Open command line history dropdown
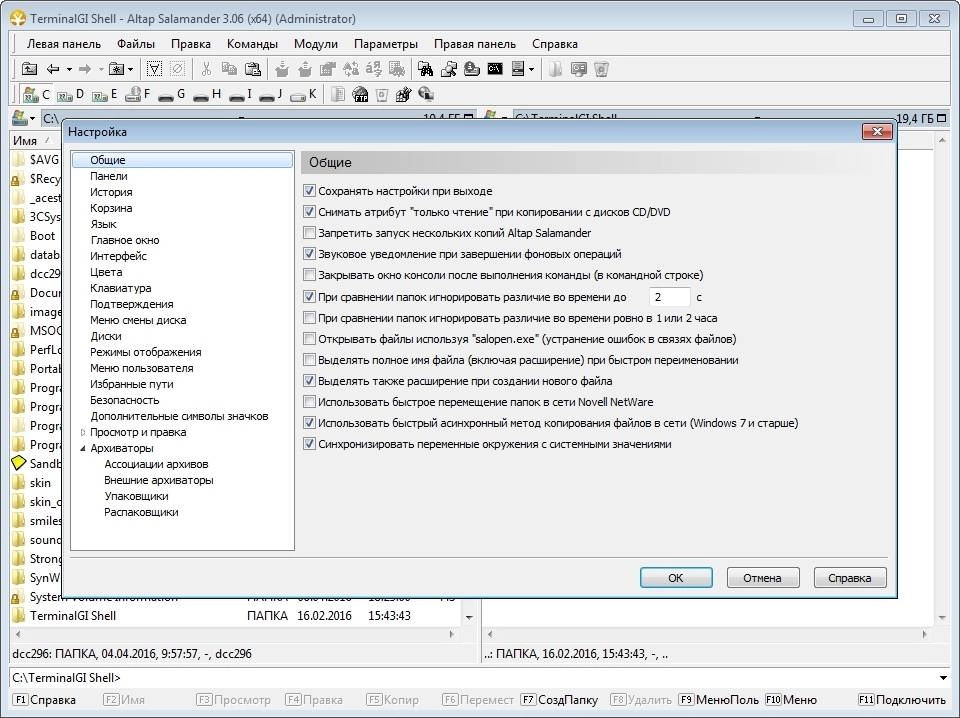Image resolution: width=960 pixels, height=718 pixels. click(943, 678)
